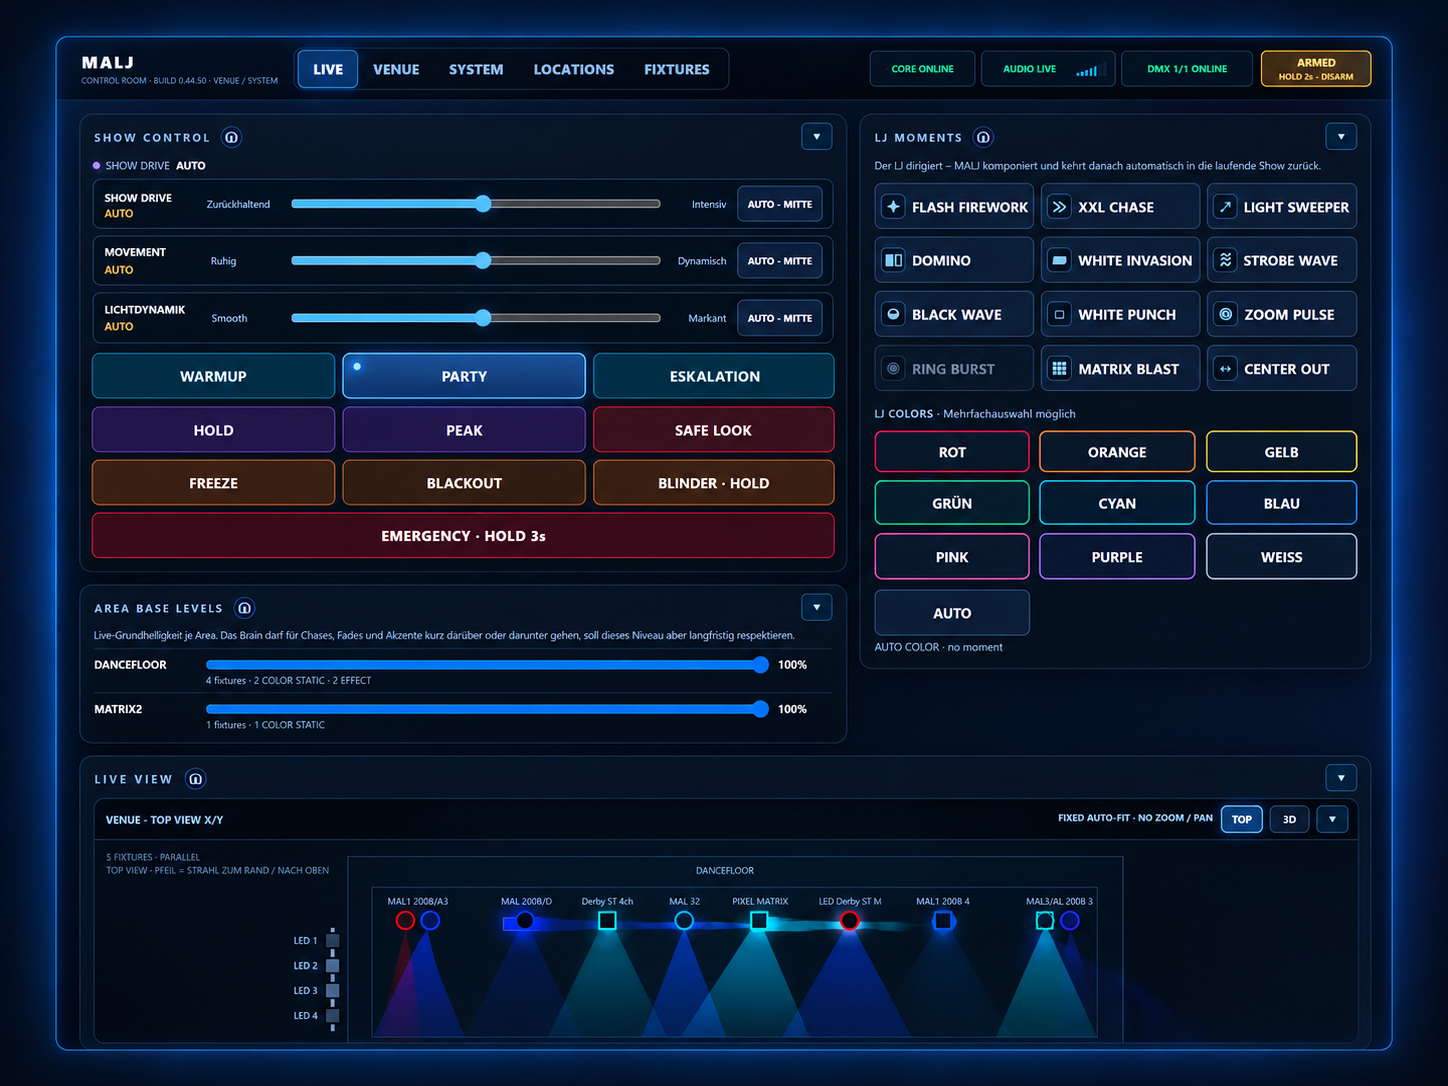Go to the LOCATIONS tab

pyautogui.click(x=574, y=69)
